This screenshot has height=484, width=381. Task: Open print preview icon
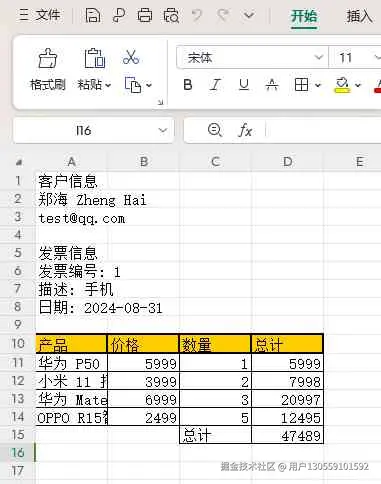point(171,15)
